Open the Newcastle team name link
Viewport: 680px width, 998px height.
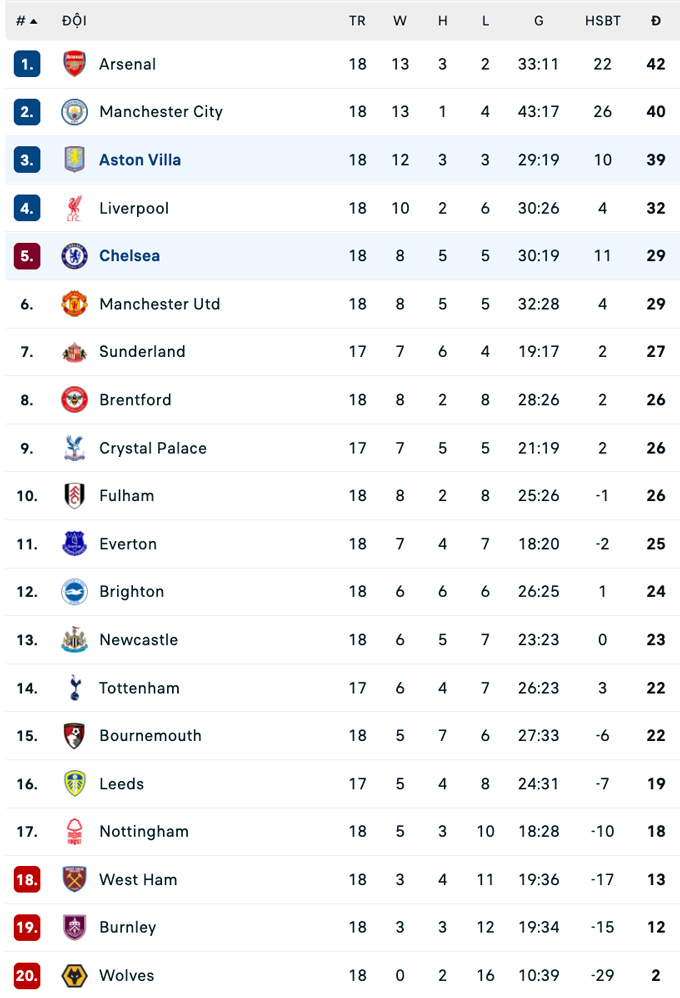click(138, 640)
